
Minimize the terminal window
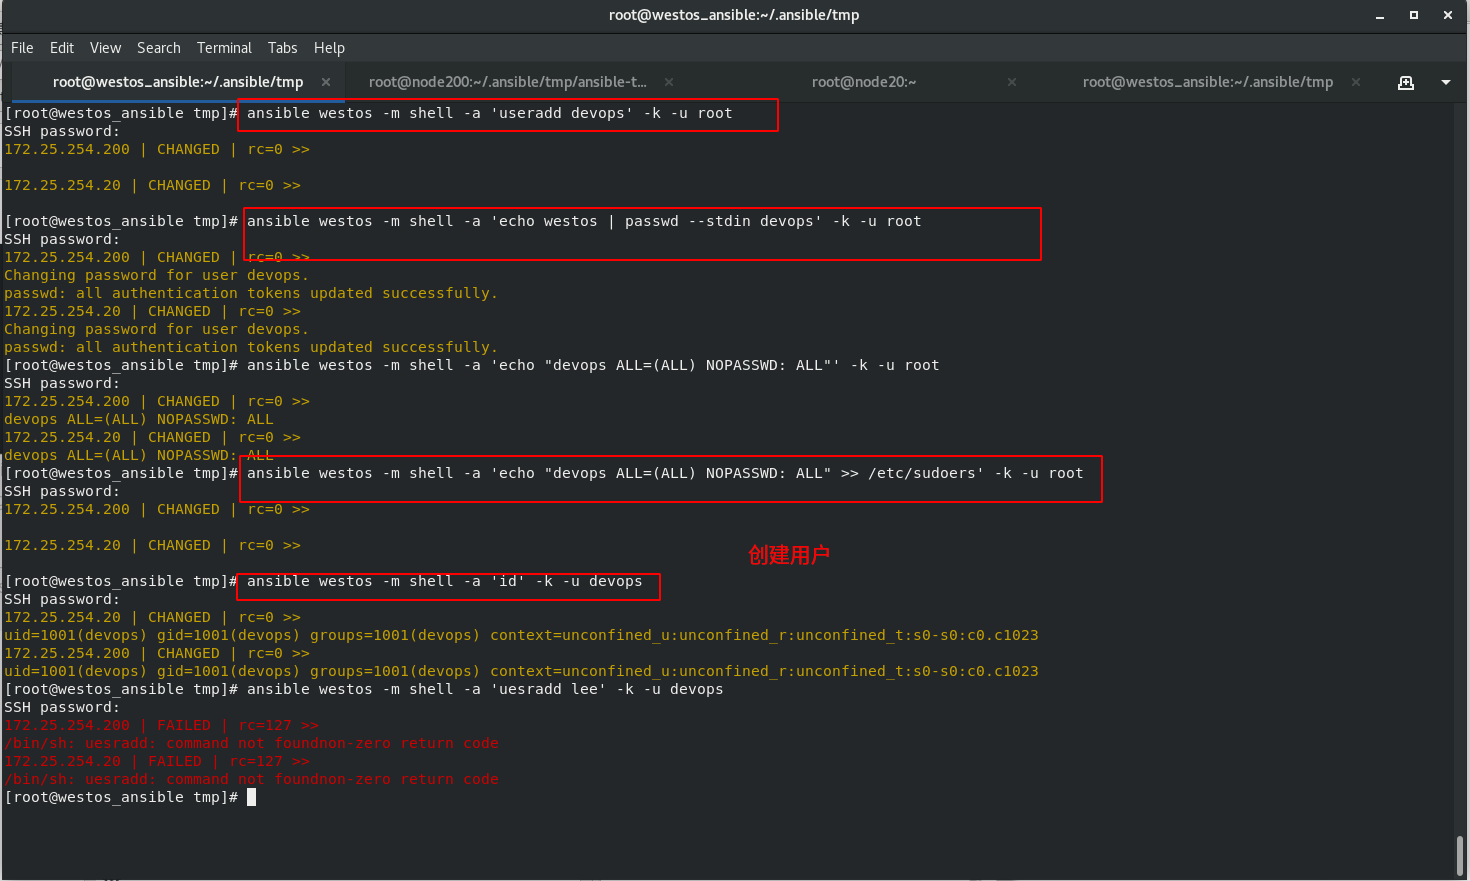click(1380, 15)
